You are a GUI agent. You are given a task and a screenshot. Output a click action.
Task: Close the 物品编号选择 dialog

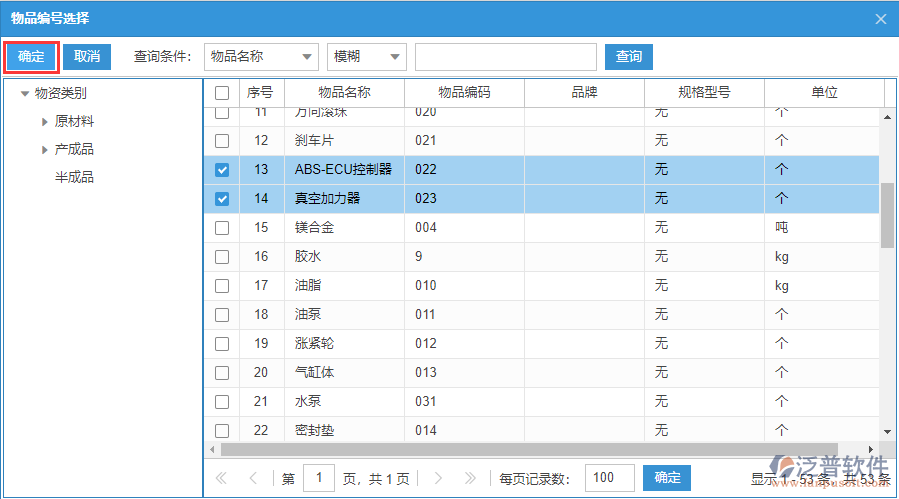click(x=881, y=19)
